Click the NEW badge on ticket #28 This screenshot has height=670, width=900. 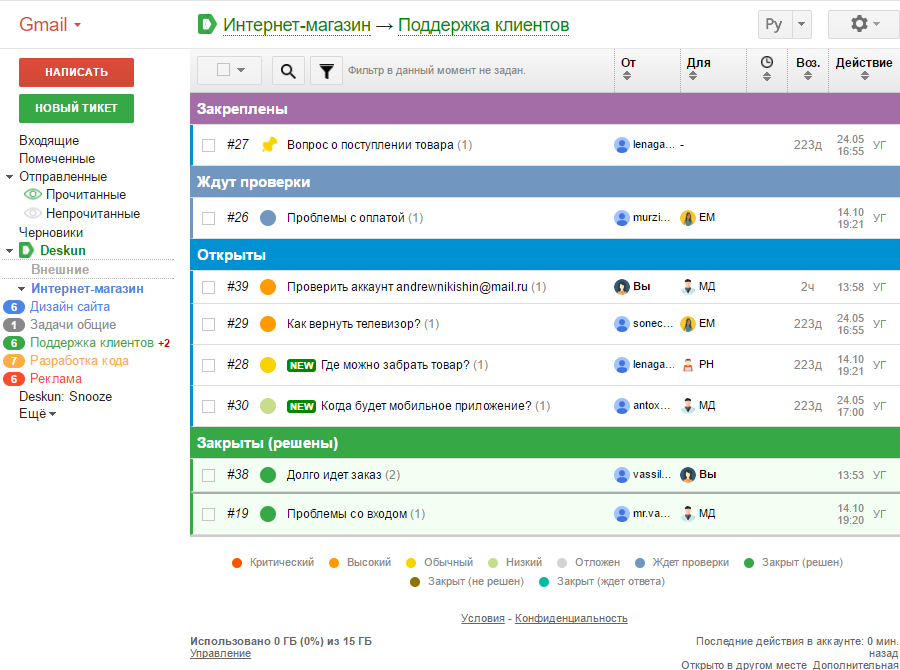(301, 365)
